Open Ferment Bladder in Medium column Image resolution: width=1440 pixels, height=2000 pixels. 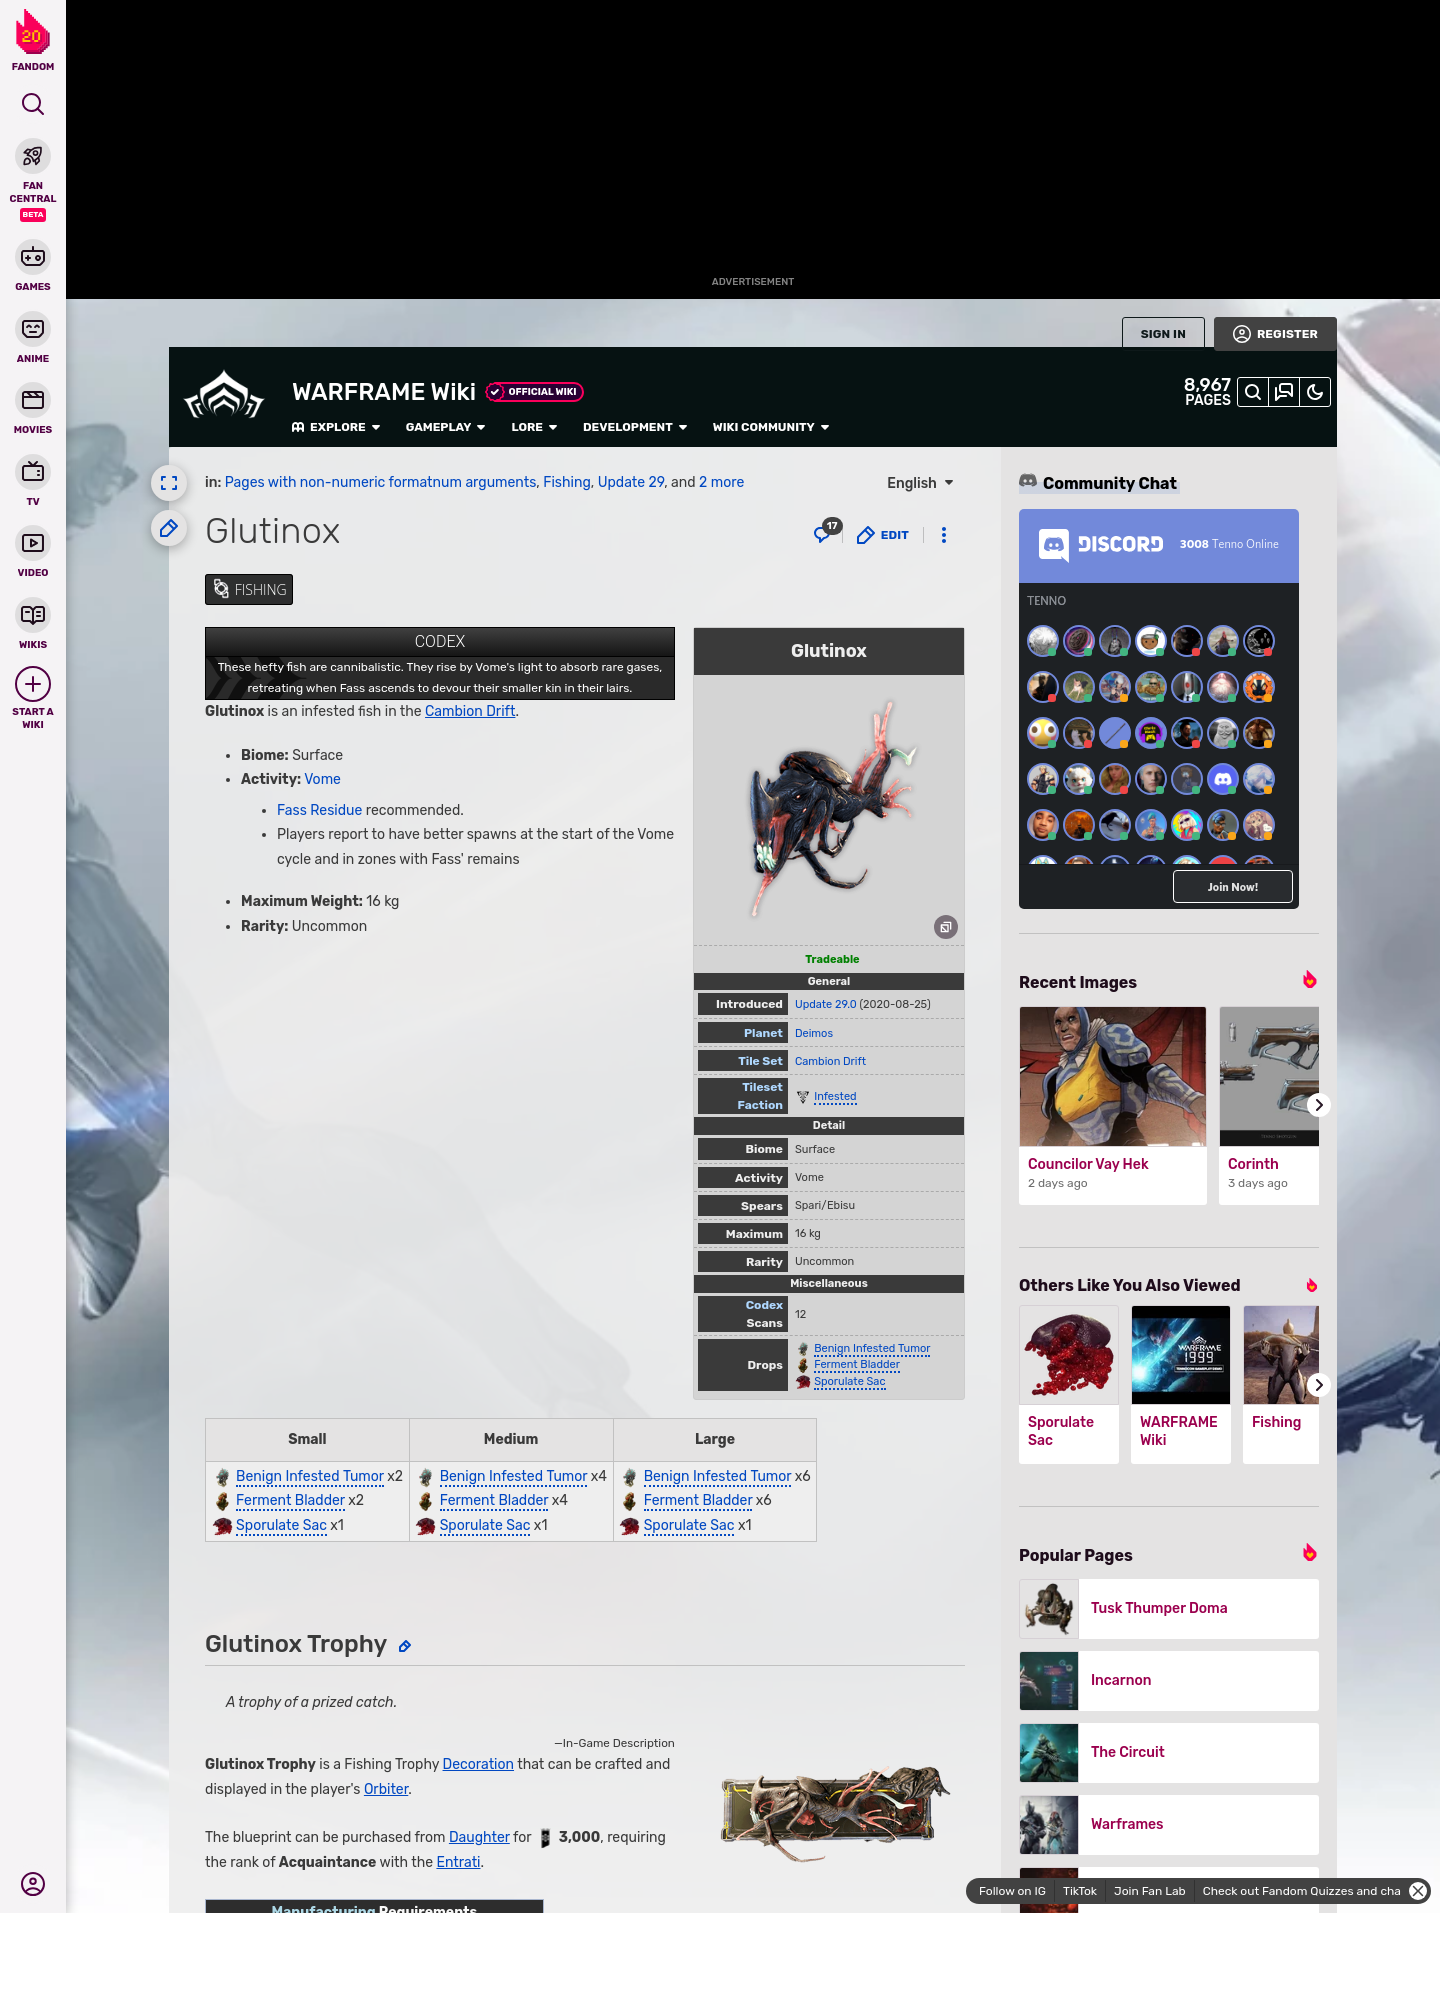(494, 1500)
